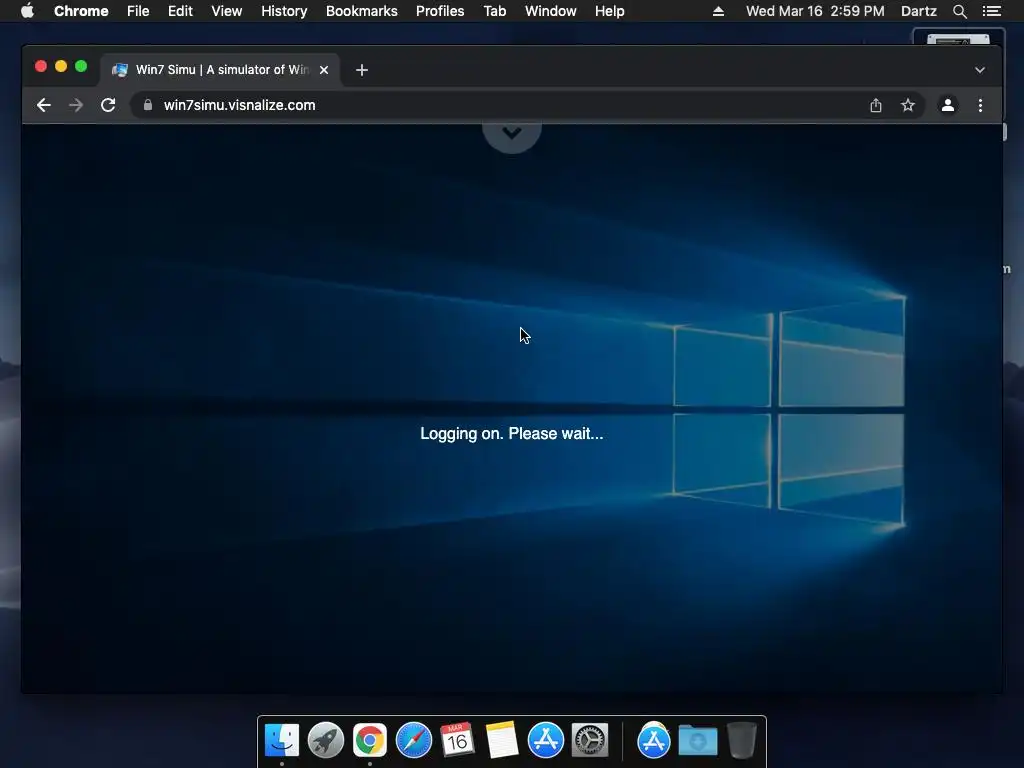The width and height of the screenshot is (1024, 768).
Task: Open the File menu
Action: pos(138,11)
